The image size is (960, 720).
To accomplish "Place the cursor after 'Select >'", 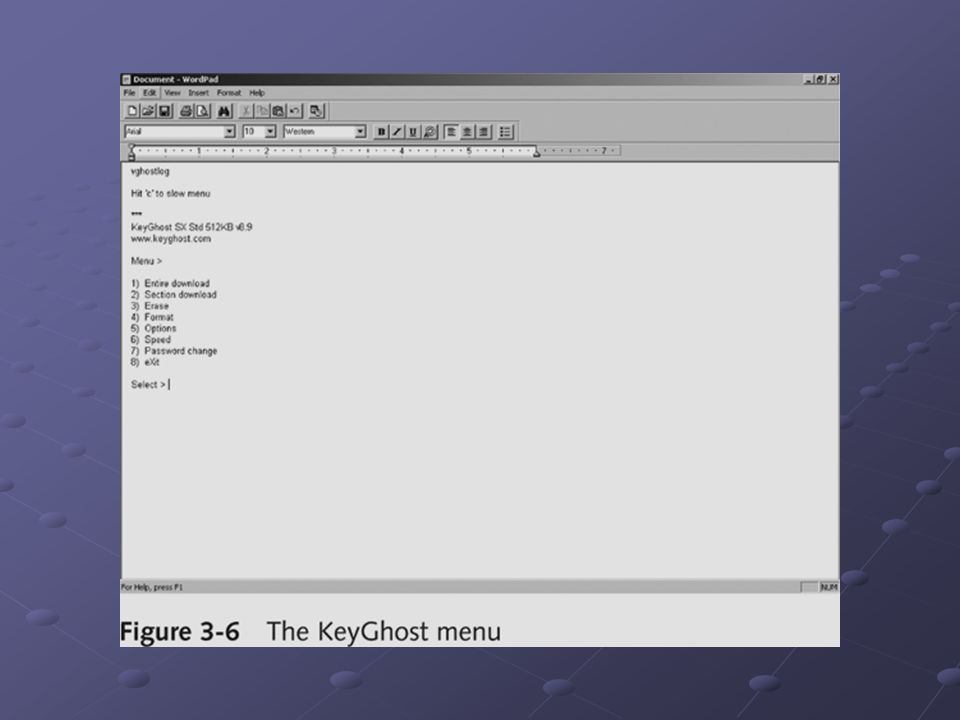I will point(169,384).
